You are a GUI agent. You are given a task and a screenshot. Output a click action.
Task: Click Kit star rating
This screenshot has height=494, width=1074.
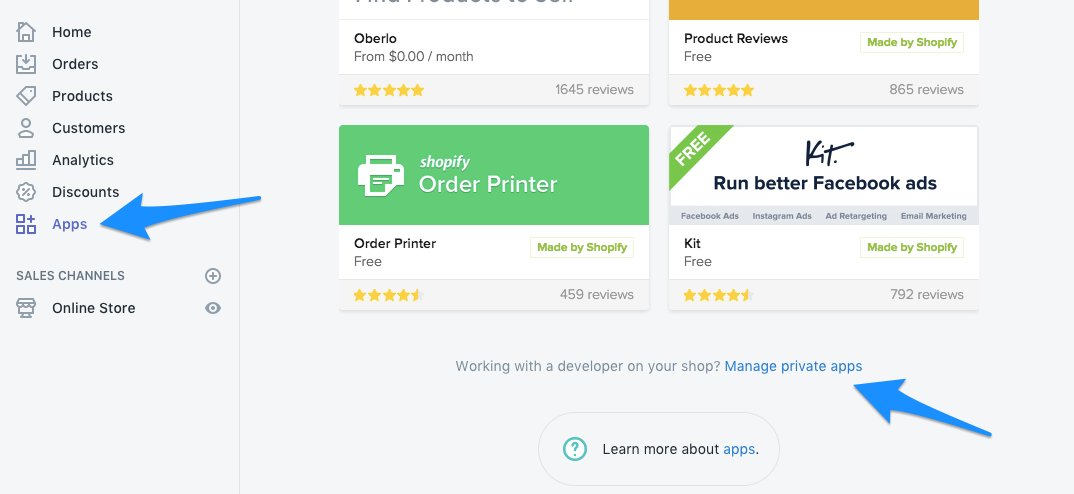(719, 295)
